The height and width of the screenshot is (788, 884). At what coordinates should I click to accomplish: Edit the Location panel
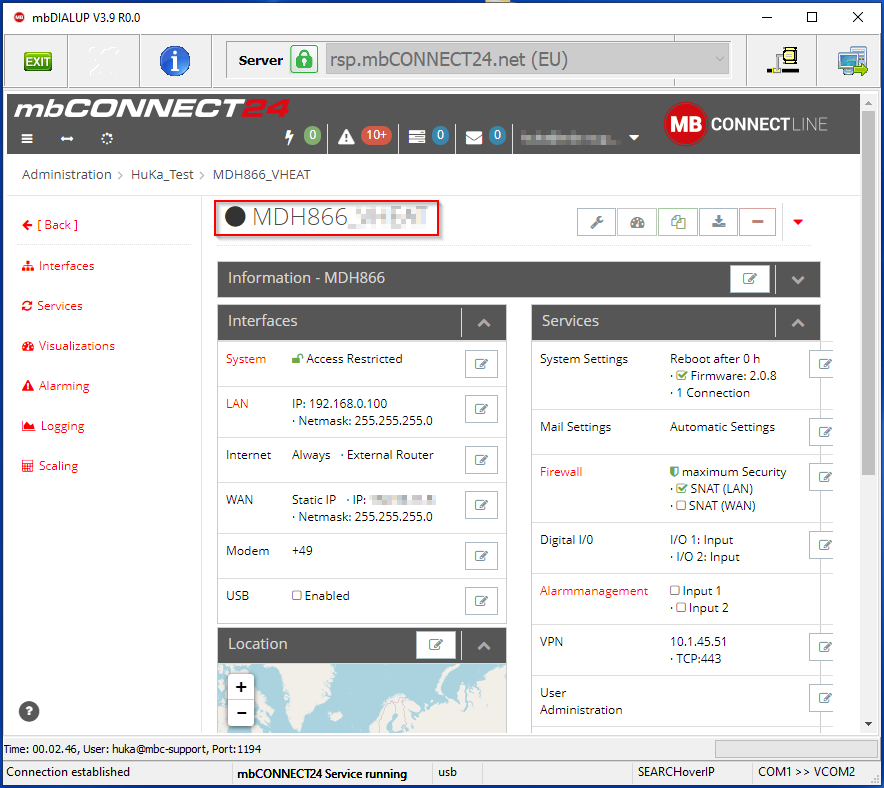point(436,644)
